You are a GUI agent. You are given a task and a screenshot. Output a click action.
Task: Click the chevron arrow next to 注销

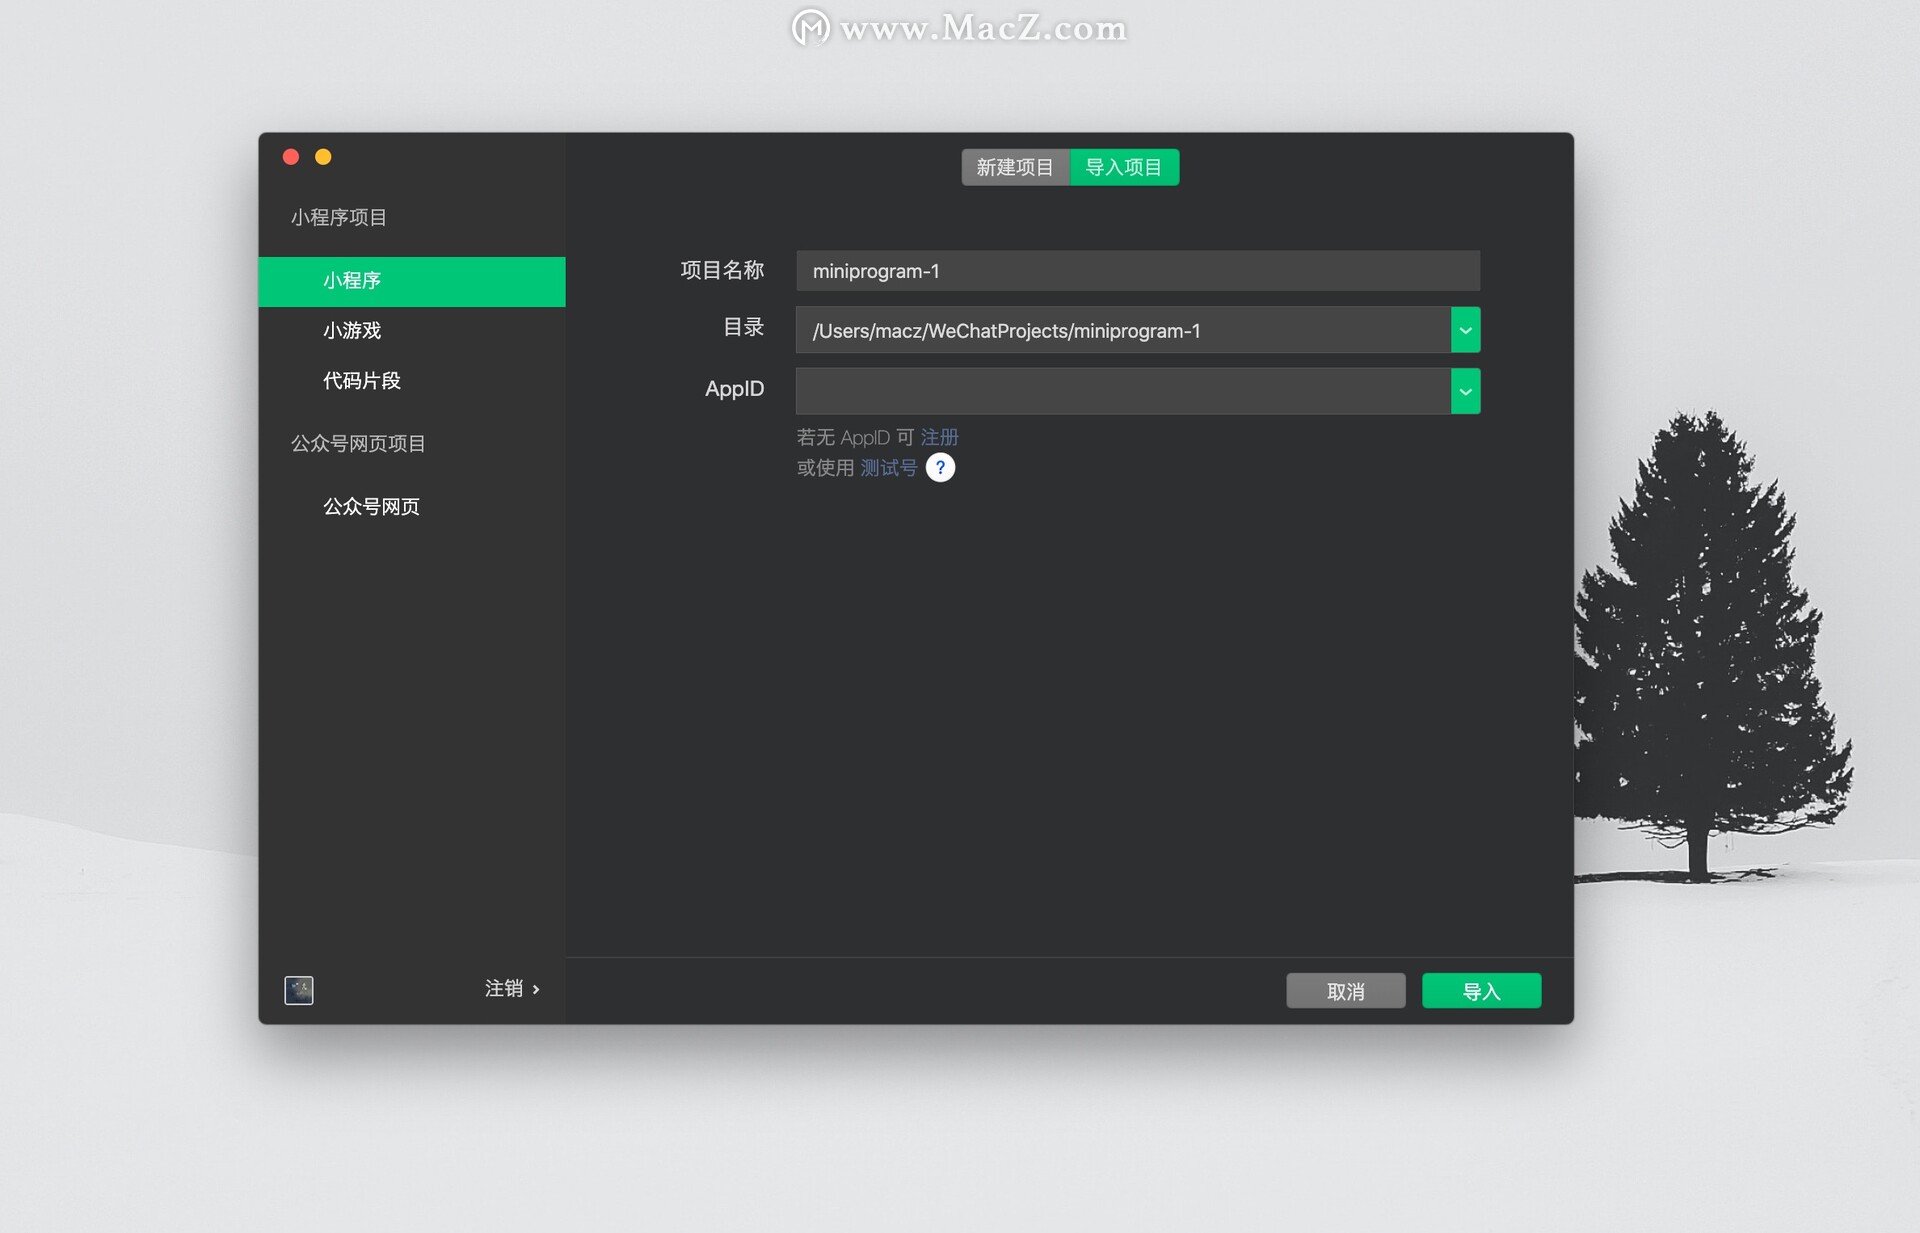click(x=537, y=989)
